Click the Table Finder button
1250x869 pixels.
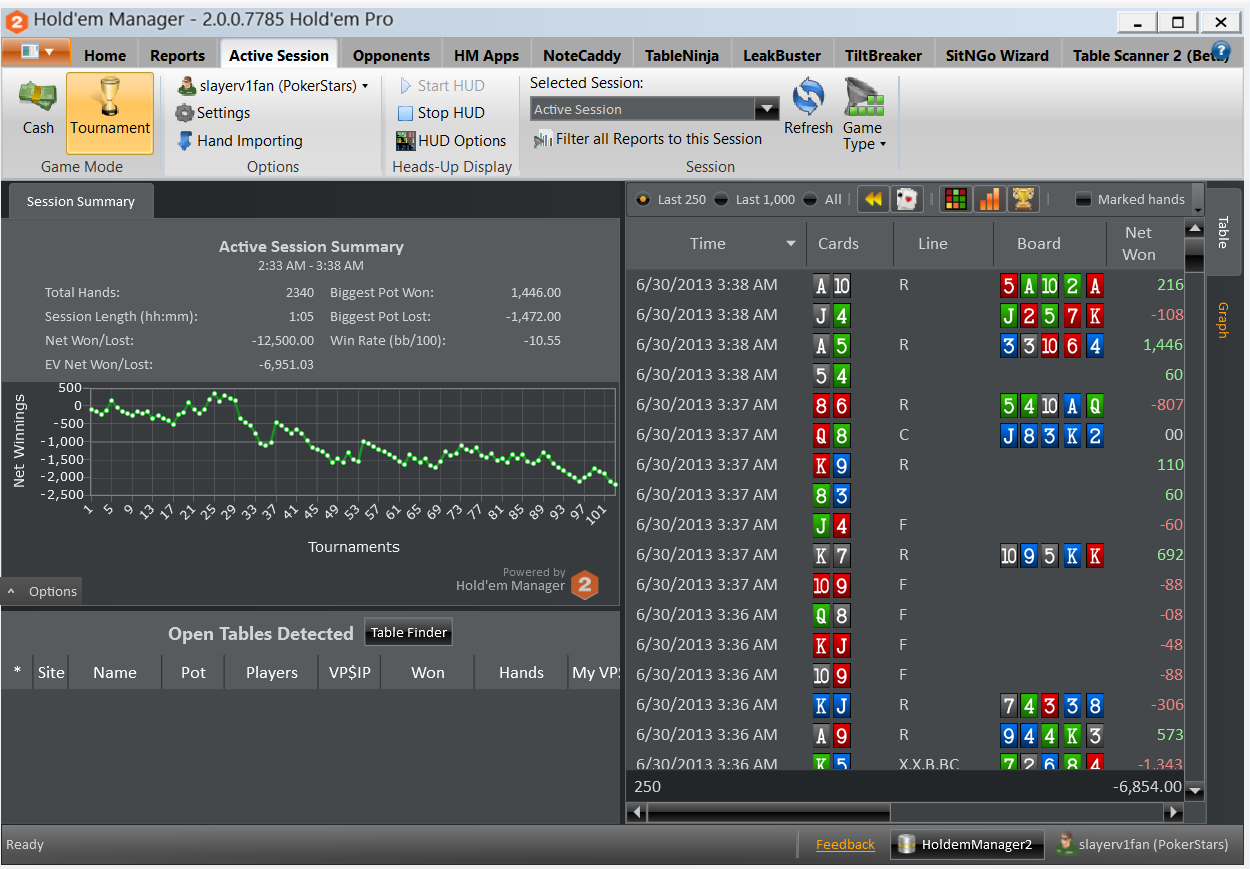click(408, 632)
